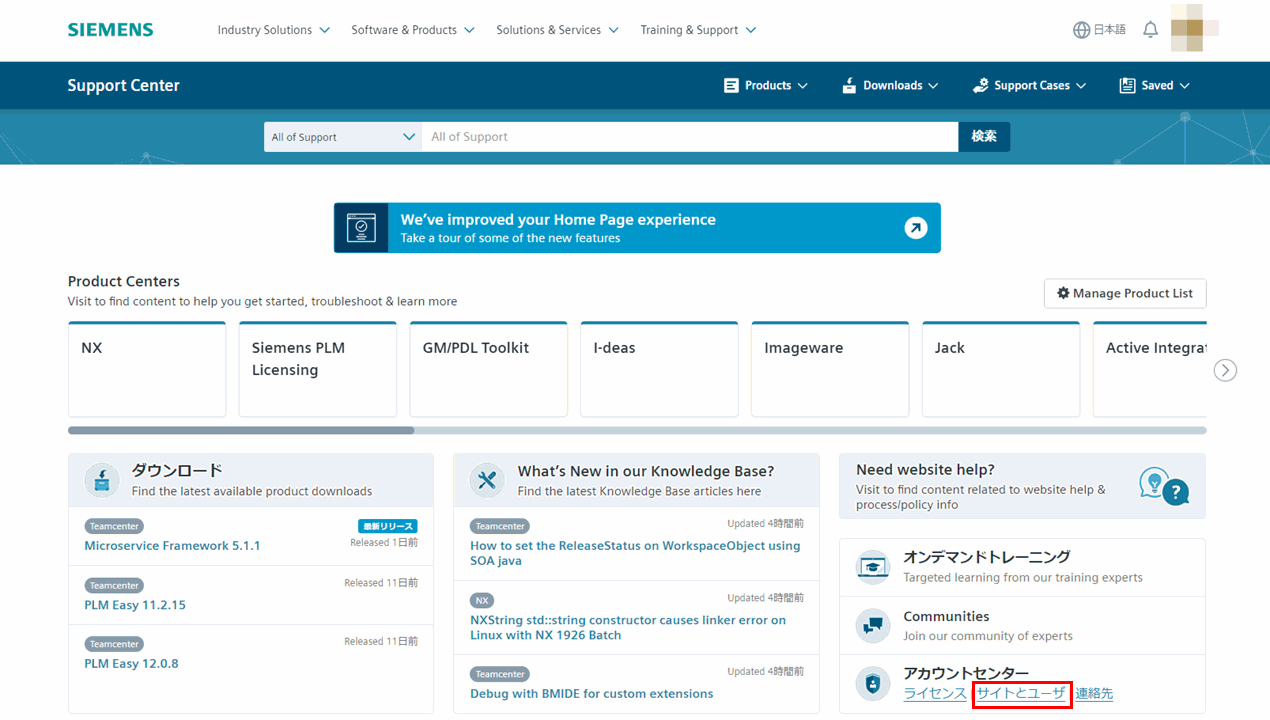Click the Communities chat bubble icon
1270x720 pixels.
tap(873, 626)
